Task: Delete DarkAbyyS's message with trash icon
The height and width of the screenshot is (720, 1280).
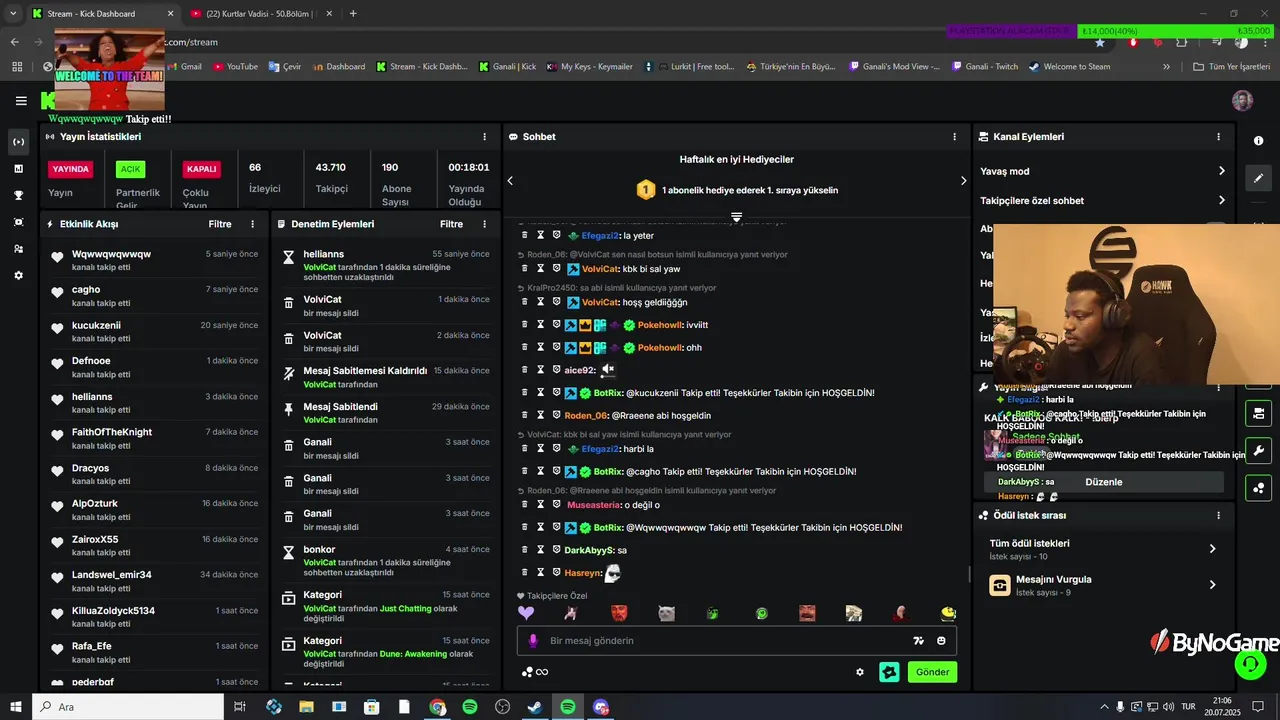Action: [x=525, y=550]
